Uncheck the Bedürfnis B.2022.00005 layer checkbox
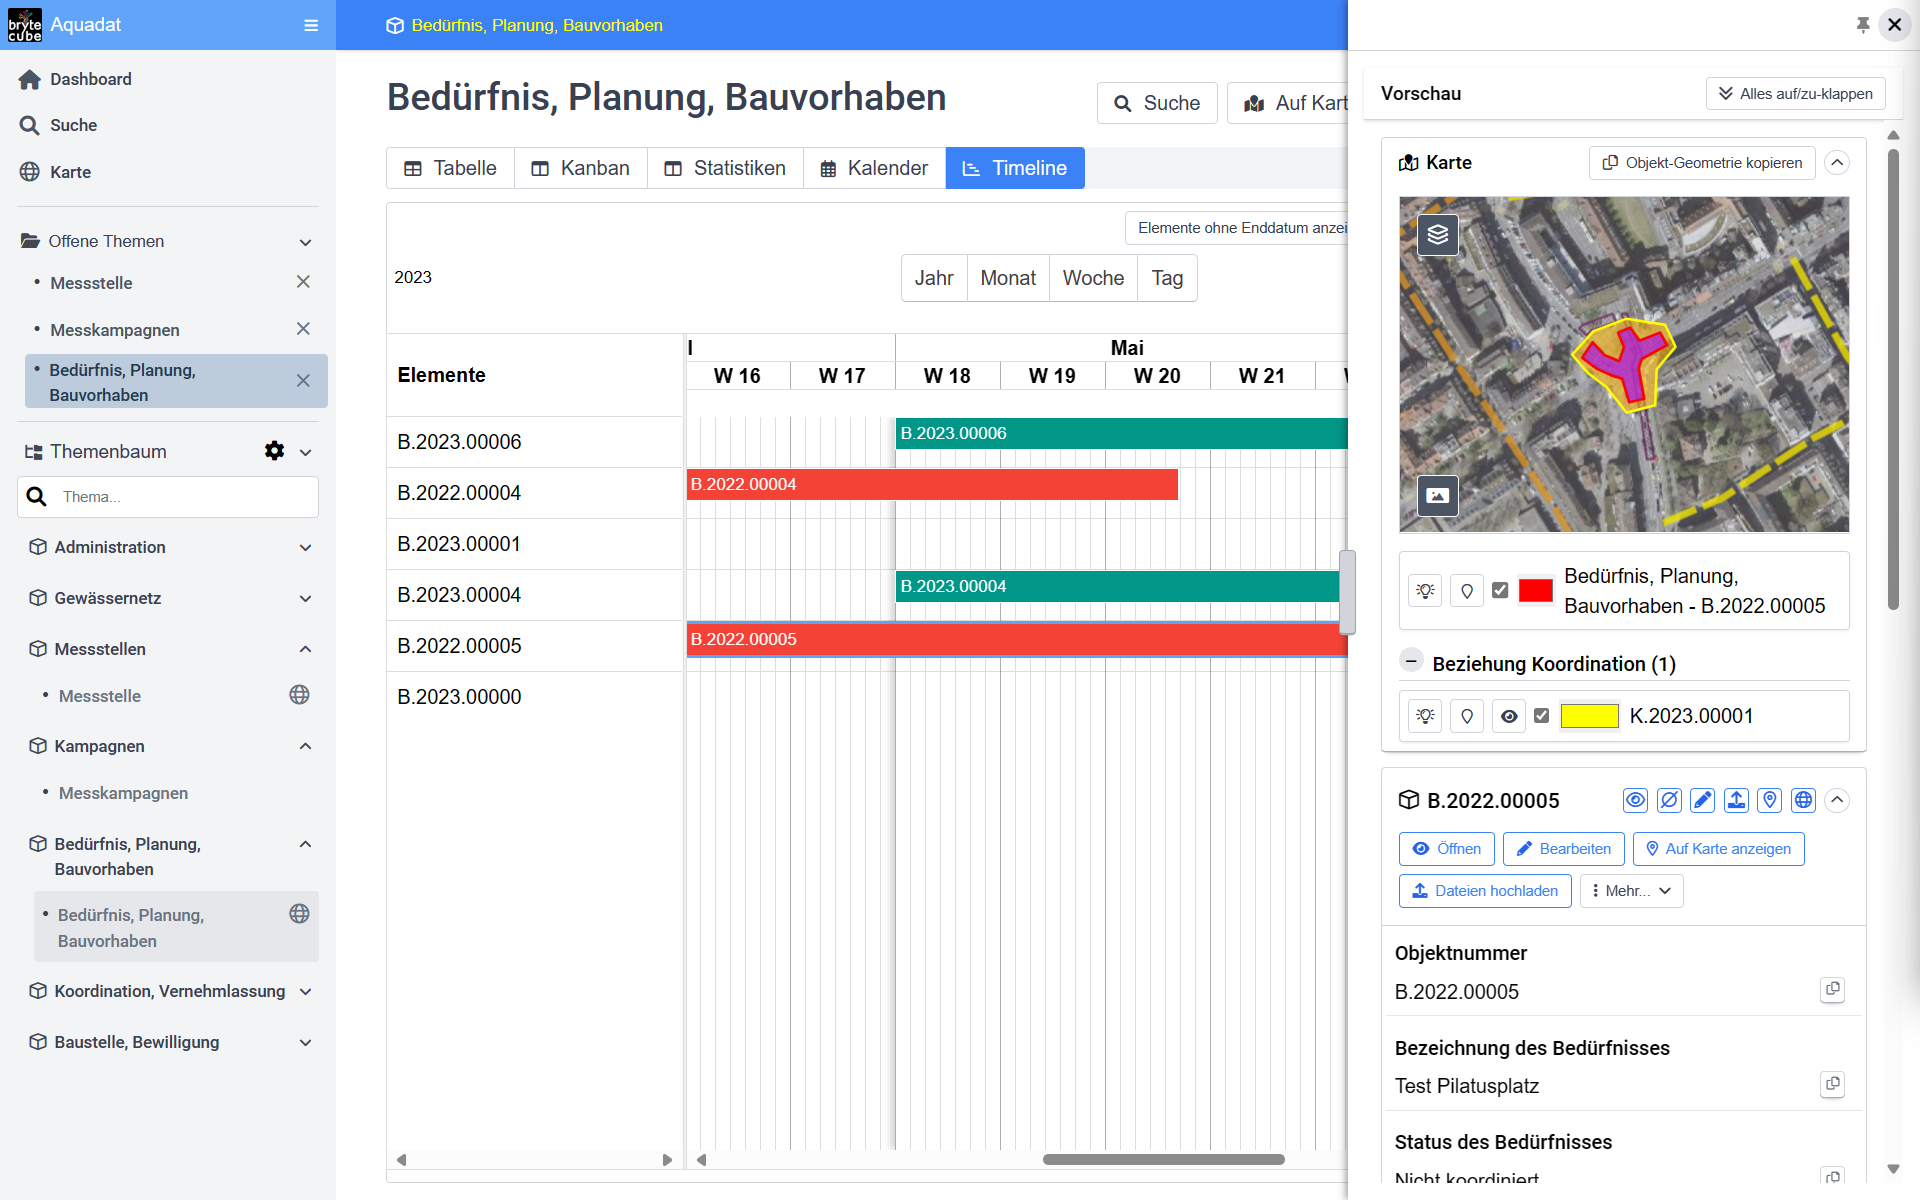Image resolution: width=1920 pixels, height=1200 pixels. click(x=1500, y=590)
